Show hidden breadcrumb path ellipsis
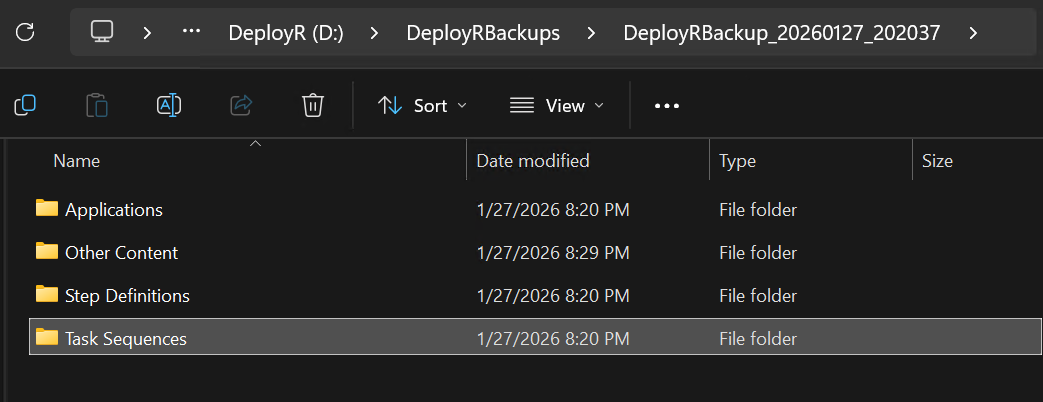This screenshot has width=1043, height=402. [x=192, y=32]
